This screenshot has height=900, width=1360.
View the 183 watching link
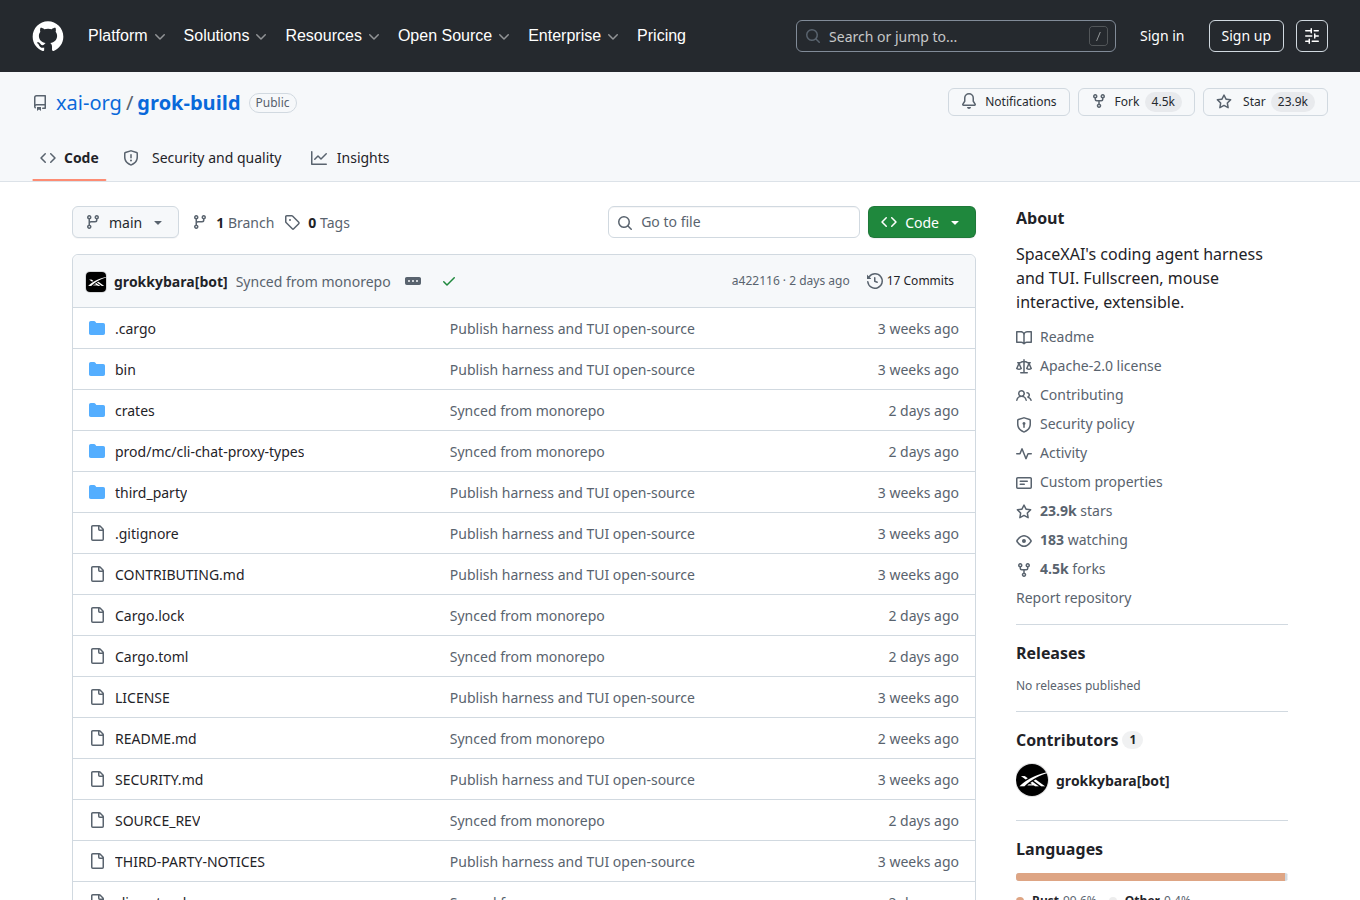point(1072,540)
